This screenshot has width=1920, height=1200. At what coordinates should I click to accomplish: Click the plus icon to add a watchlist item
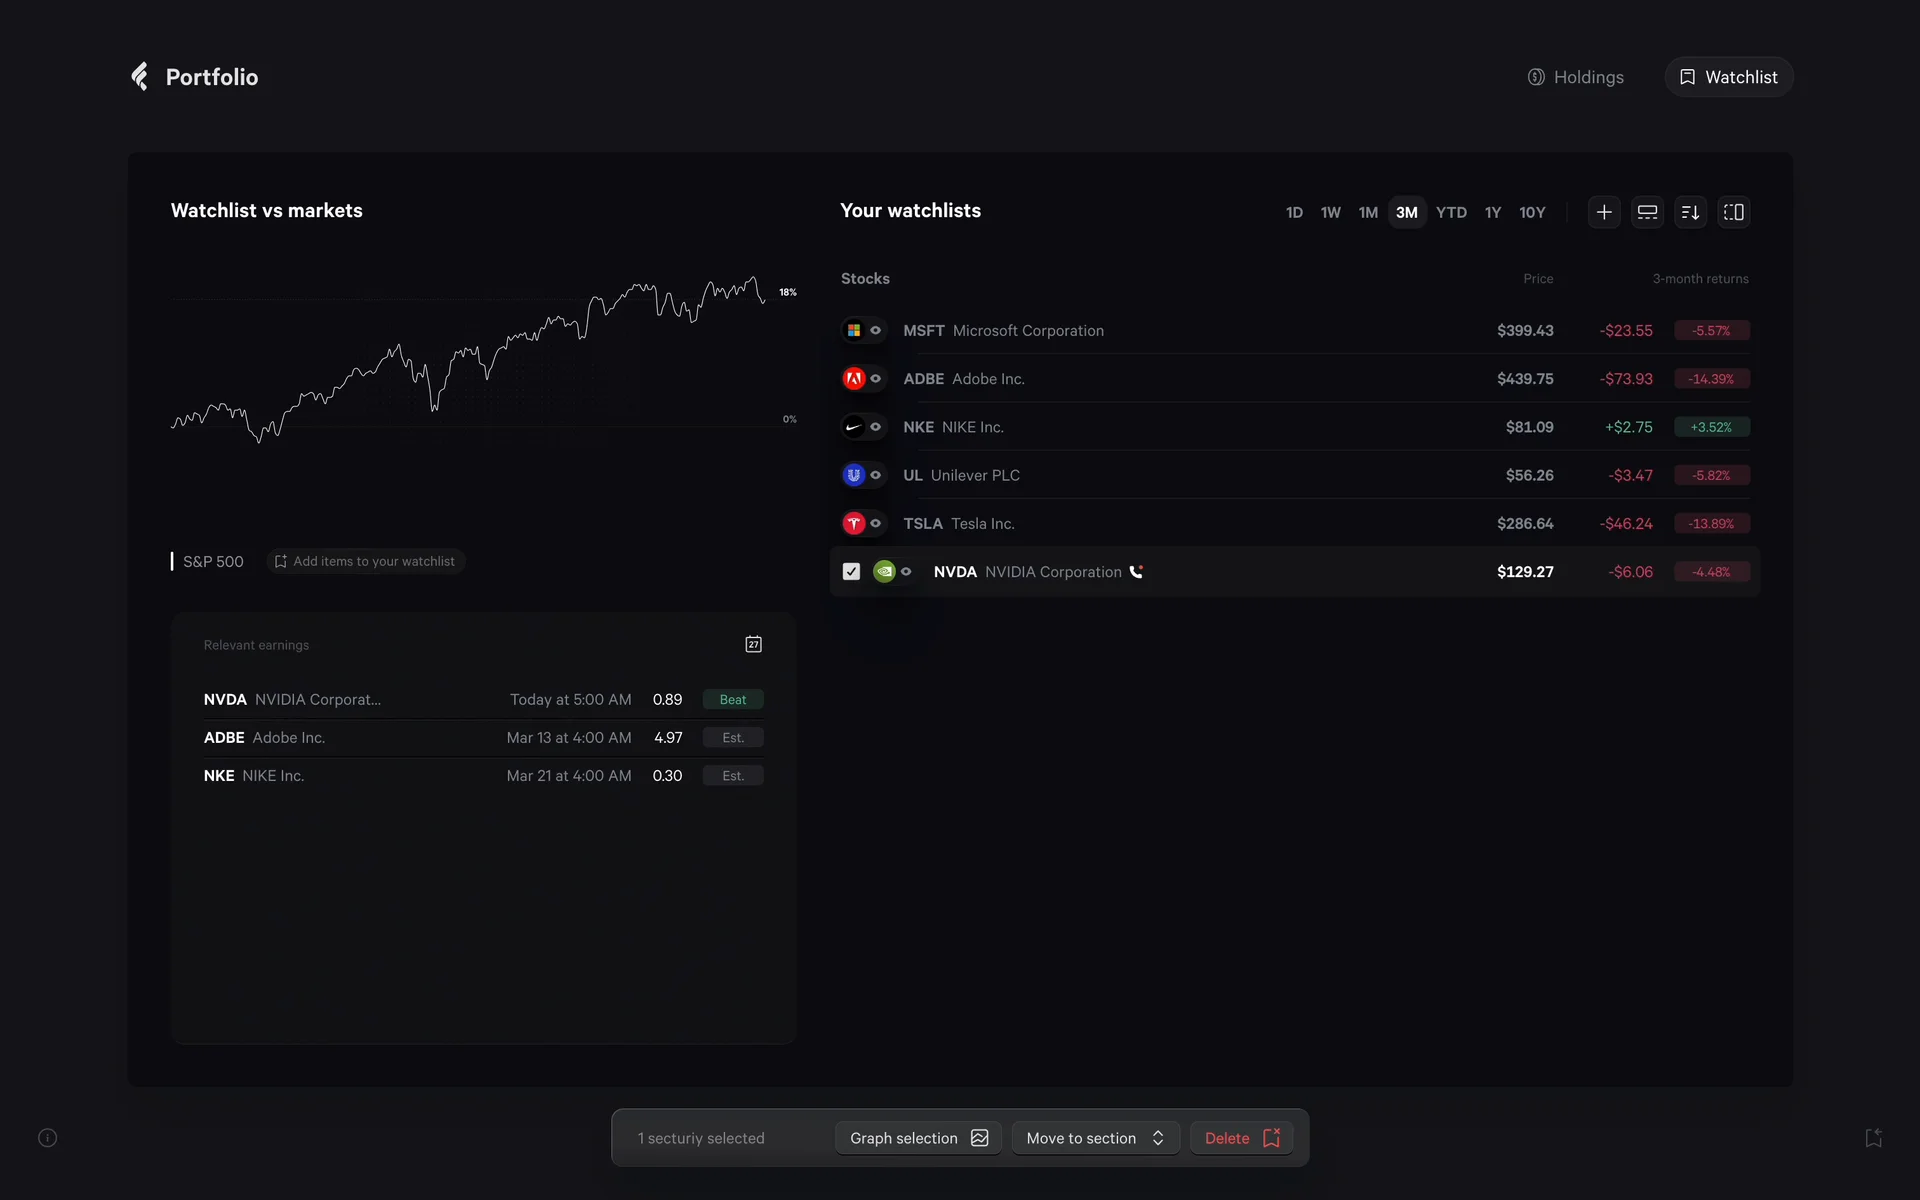click(1604, 212)
